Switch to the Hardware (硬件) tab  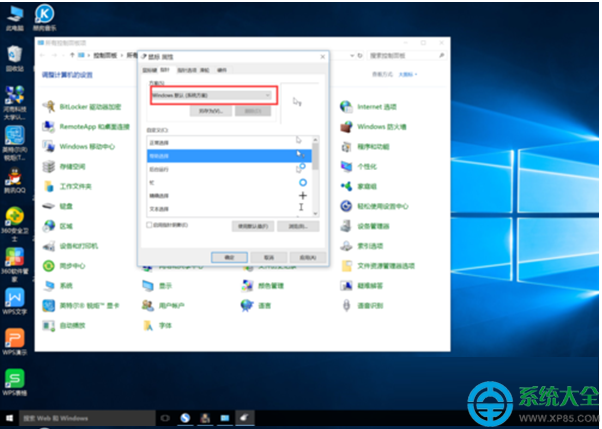[222, 70]
